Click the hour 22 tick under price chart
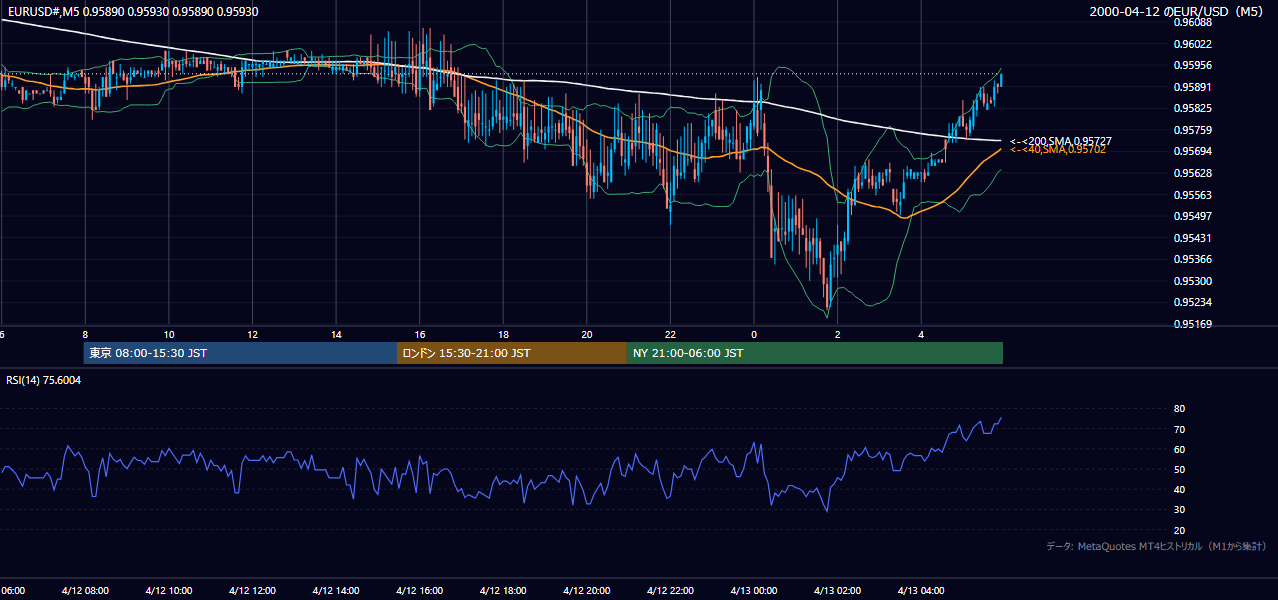Image resolution: width=1278 pixels, height=600 pixels. click(670, 335)
